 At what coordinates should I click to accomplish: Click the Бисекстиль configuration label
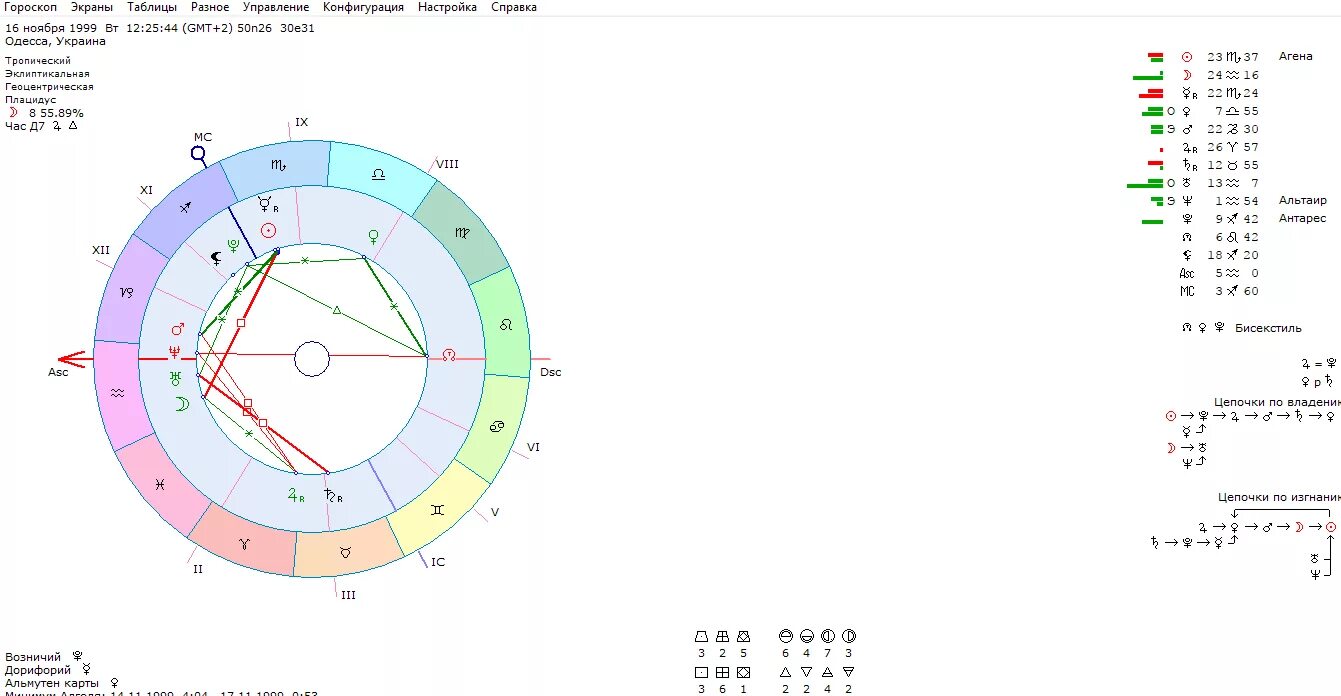click(x=1268, y=328)
